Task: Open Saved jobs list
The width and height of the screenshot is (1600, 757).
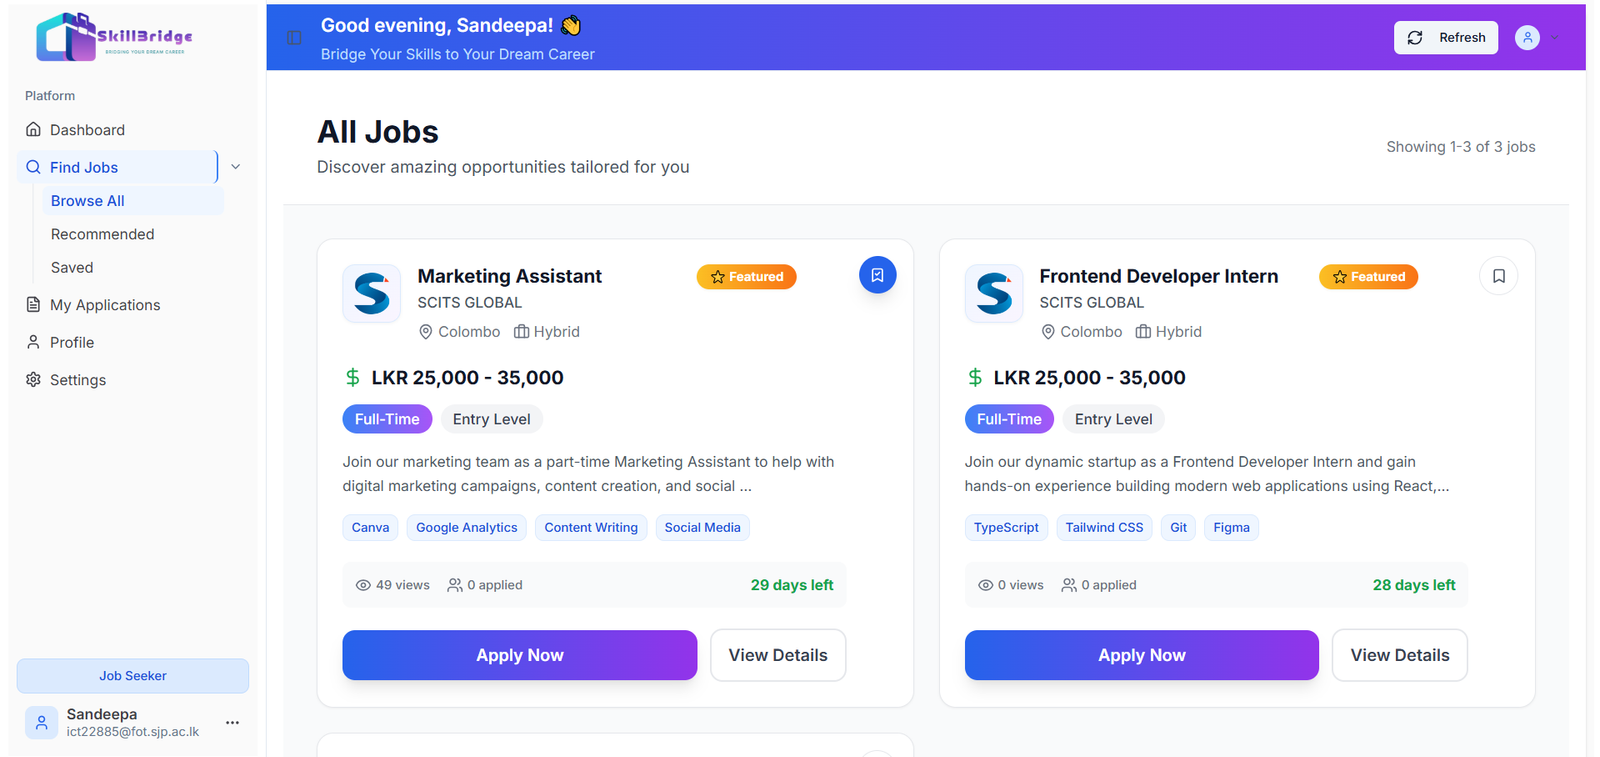Action: click(x=72, y=268)
